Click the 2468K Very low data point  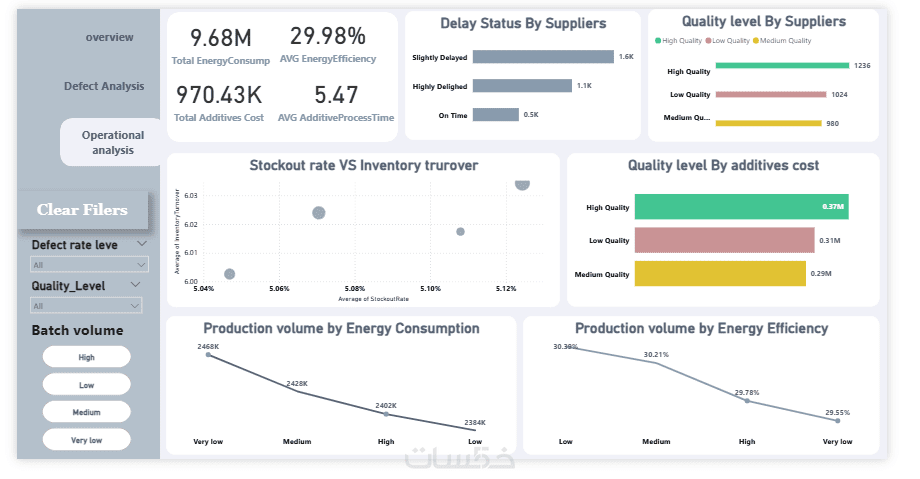click(x=208, y=354)
